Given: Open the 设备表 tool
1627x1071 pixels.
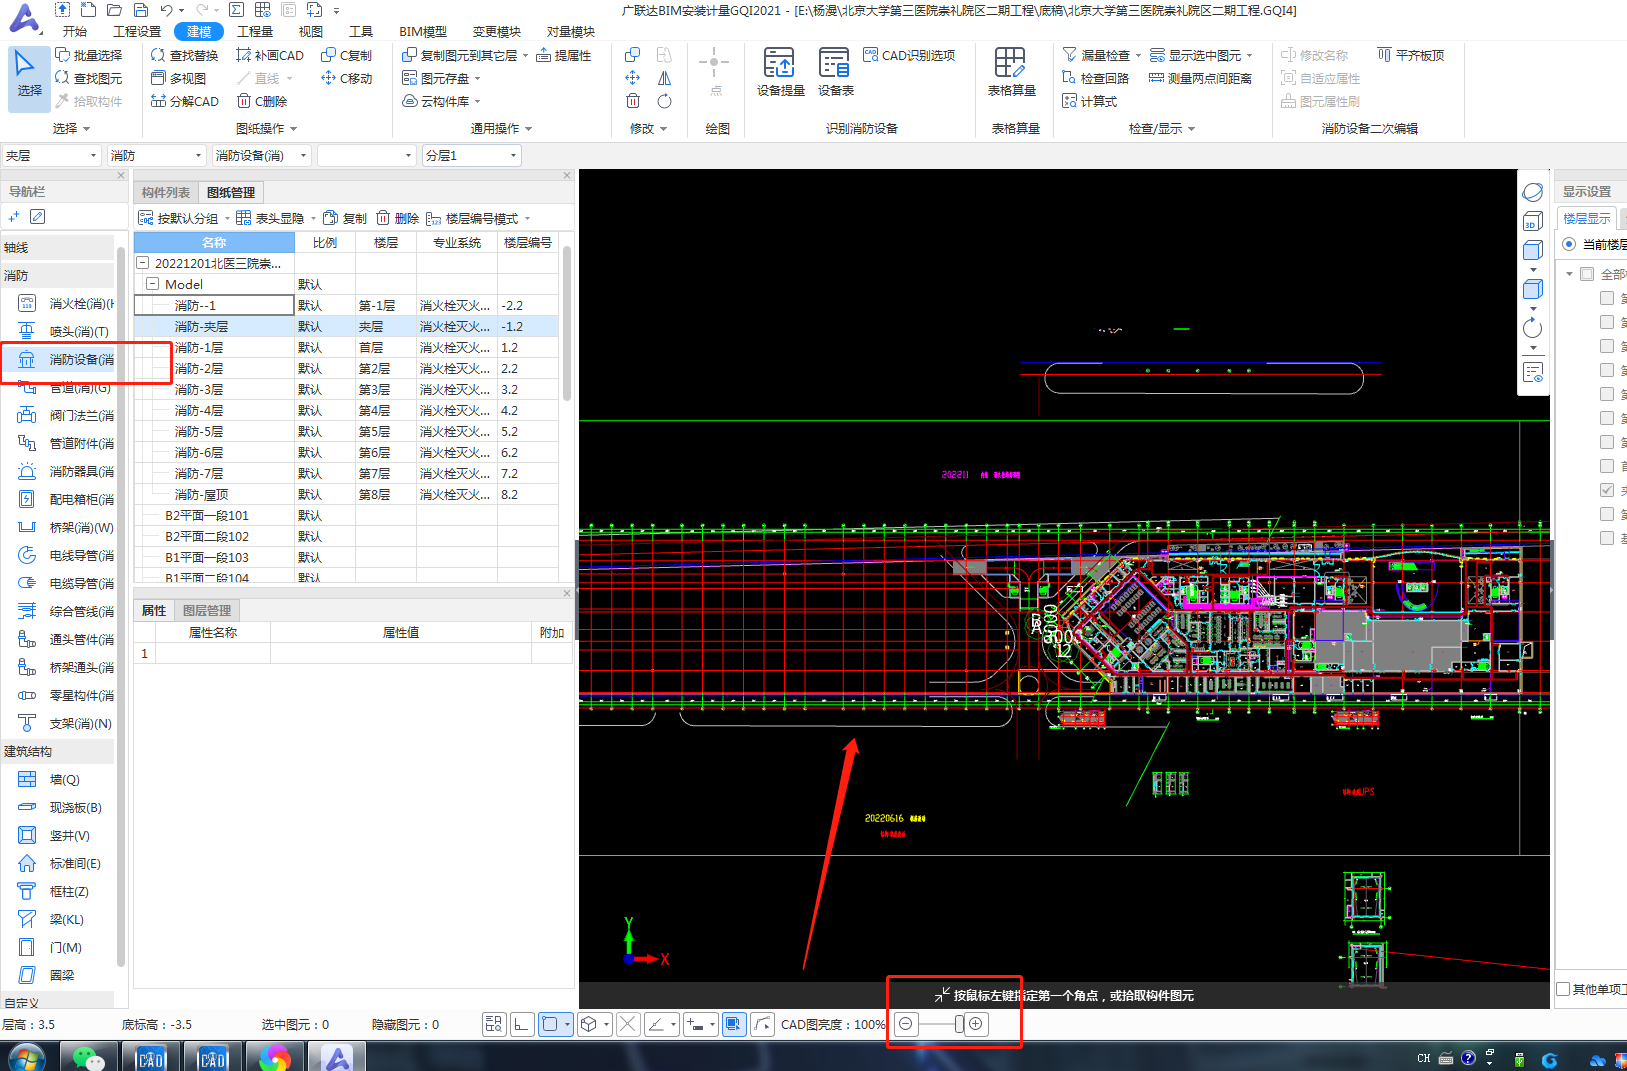Looking at the screenshot, I should pos(835,72).
